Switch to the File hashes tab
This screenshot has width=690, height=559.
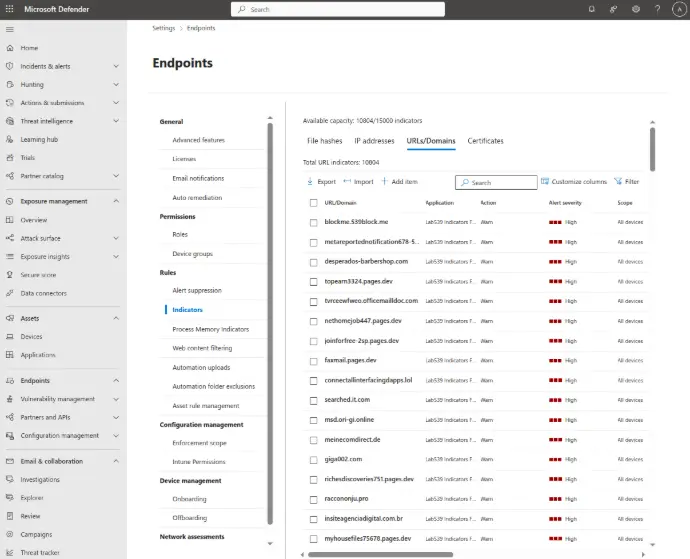click(324, 141)
